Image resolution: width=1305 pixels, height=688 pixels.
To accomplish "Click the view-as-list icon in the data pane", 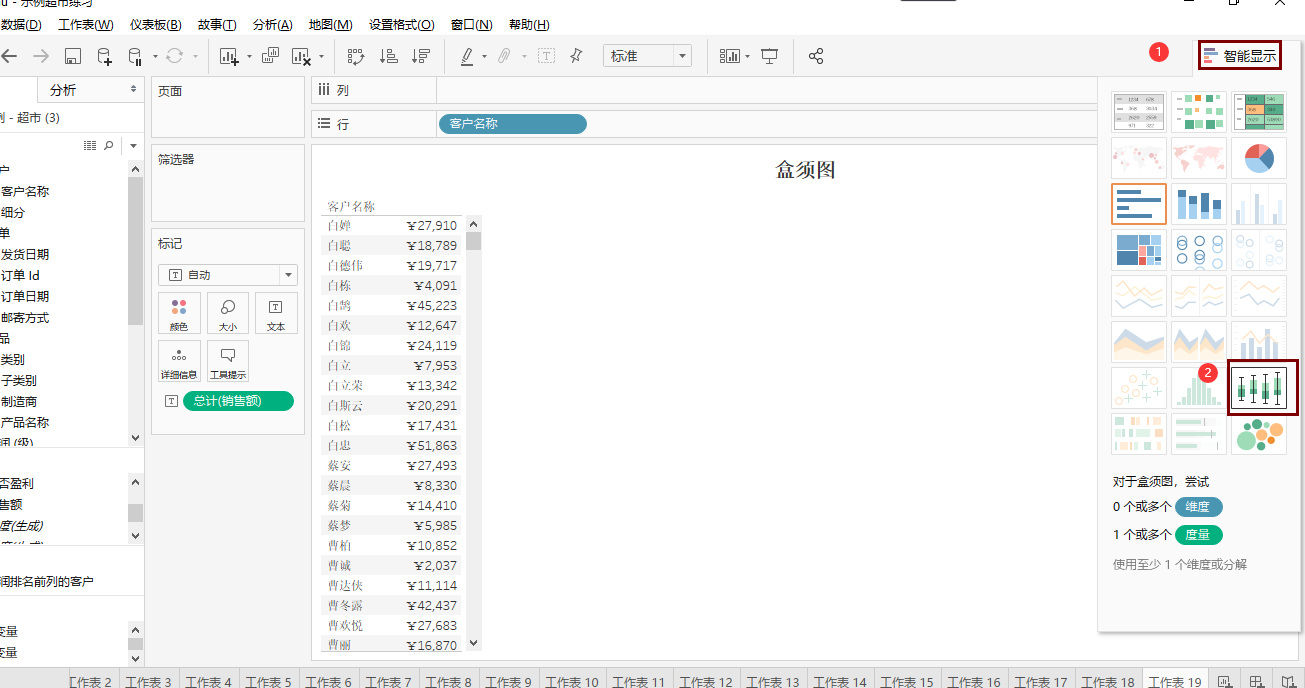I will pyautogui.click(x=90, y=146).
